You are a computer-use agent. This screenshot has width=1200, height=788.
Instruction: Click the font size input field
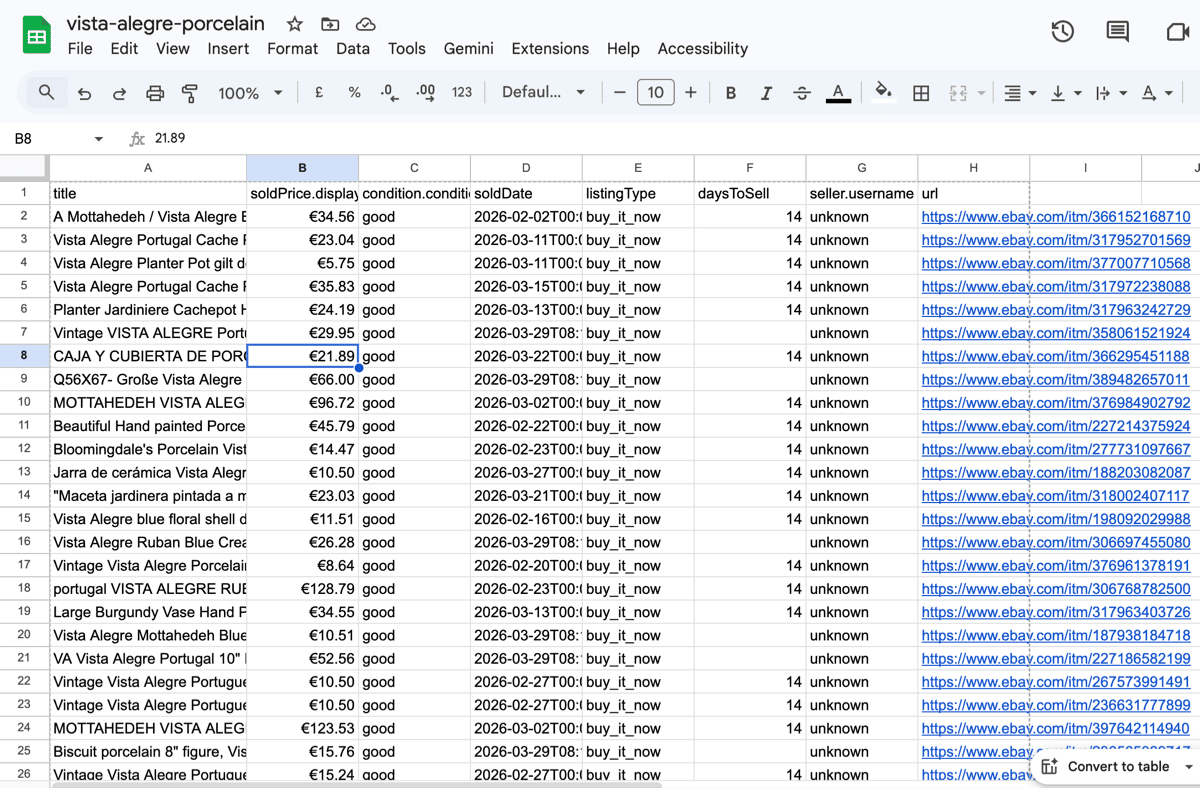[655, 93]
